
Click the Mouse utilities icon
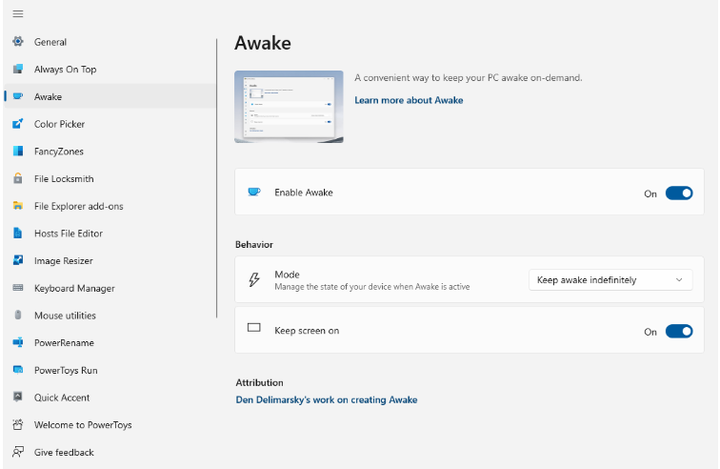18,315
